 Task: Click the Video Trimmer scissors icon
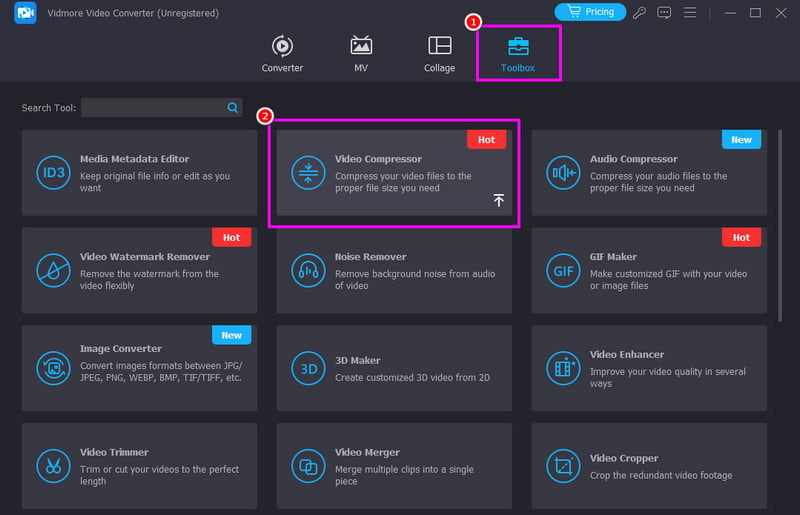click(53, 466)
